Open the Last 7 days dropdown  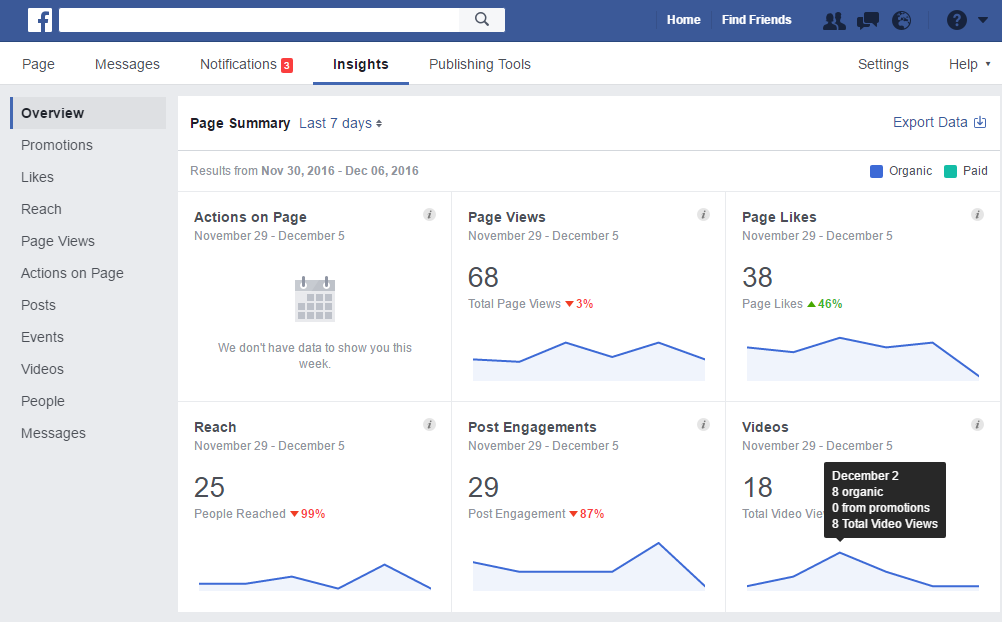(x=341, y=123)
